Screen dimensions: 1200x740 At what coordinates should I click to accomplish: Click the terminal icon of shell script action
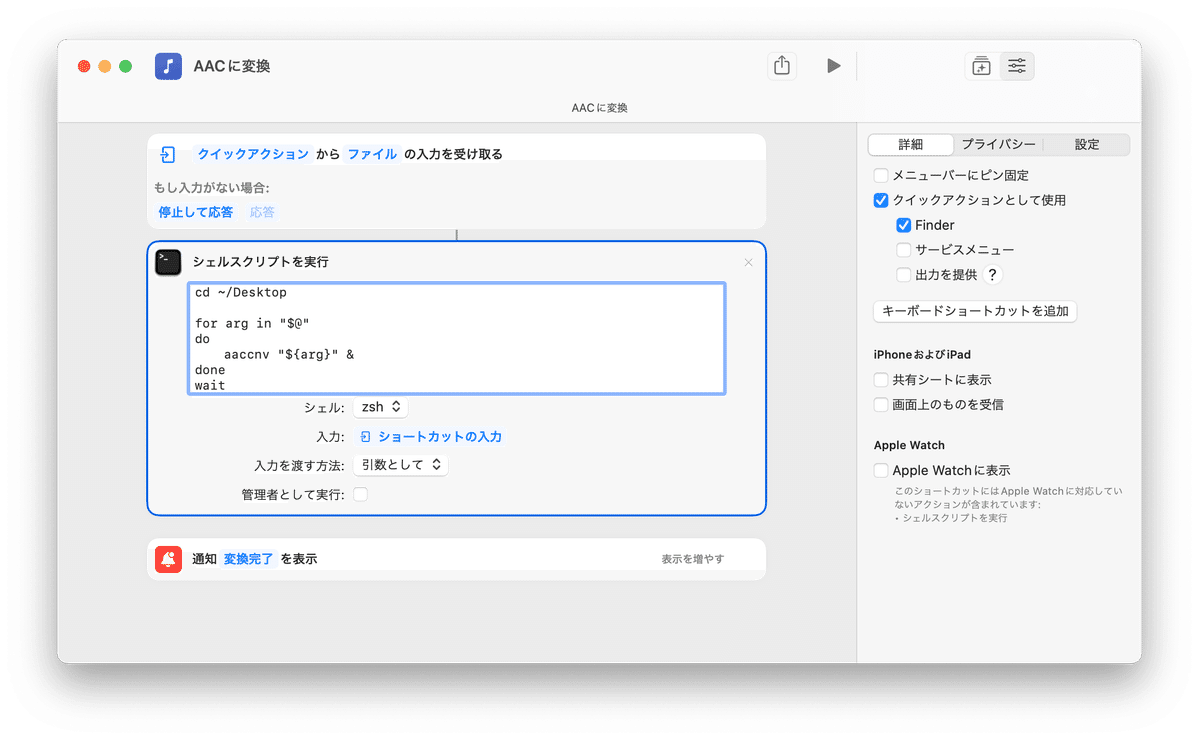coord(168,262)
